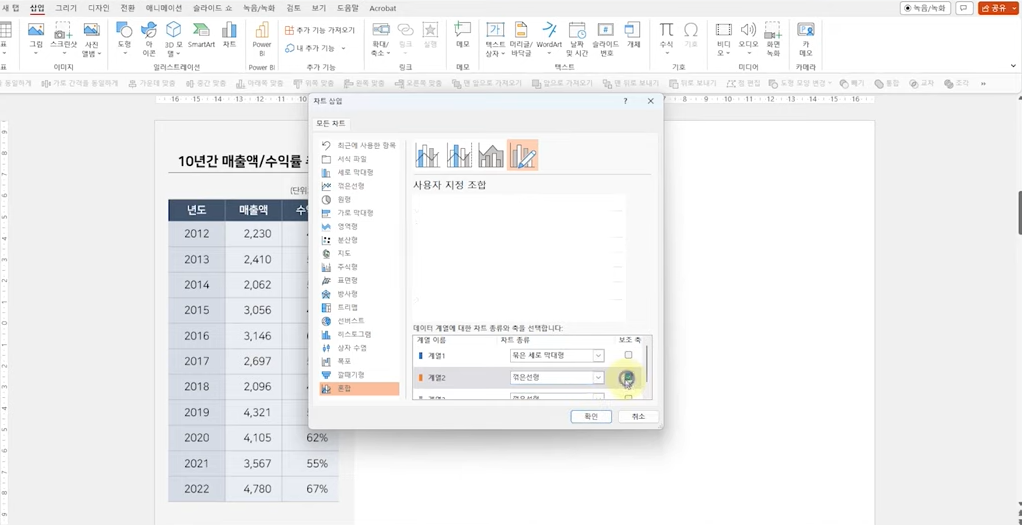Click the 화면 녹화 screen recording button
The height and width of the screenshot is (525, 1022).
(773, 38)
